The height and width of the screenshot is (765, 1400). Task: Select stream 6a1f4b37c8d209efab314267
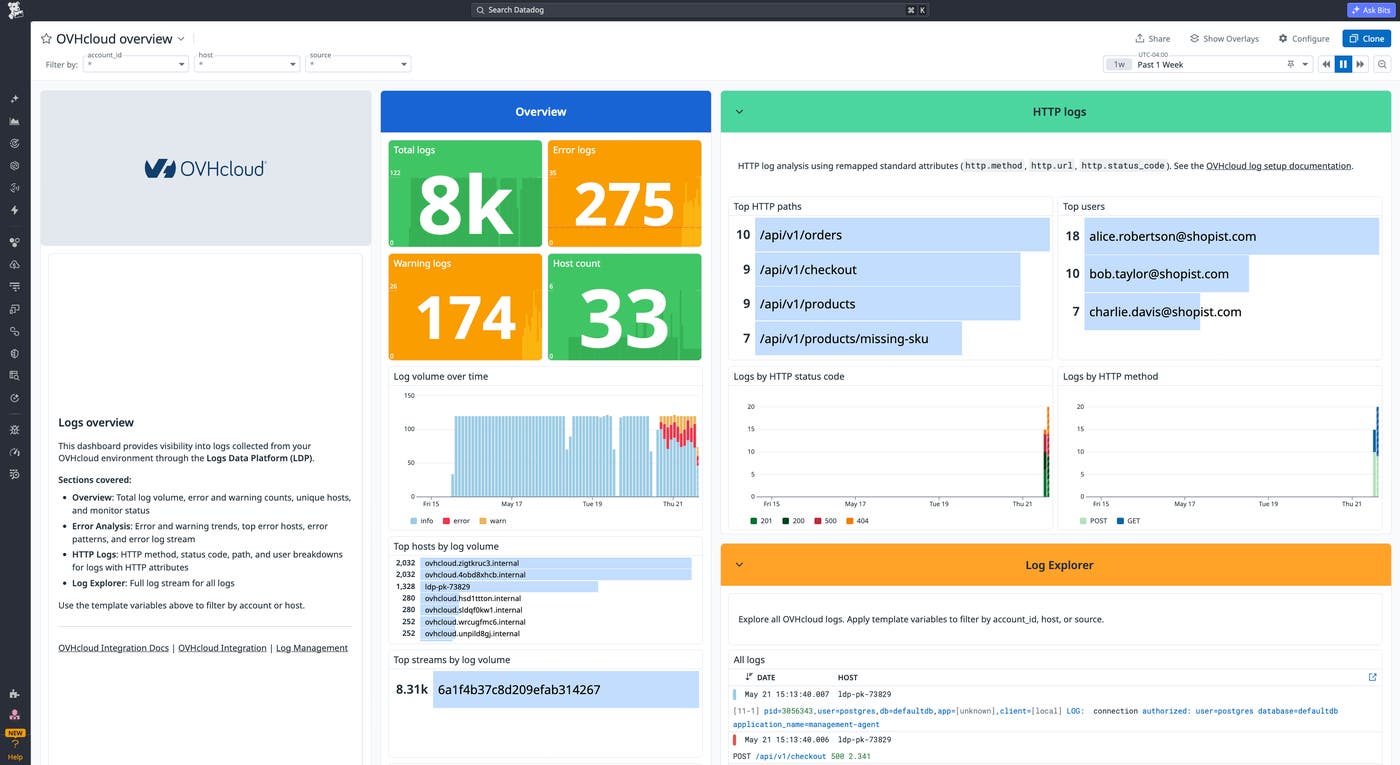tap(546, 689)
